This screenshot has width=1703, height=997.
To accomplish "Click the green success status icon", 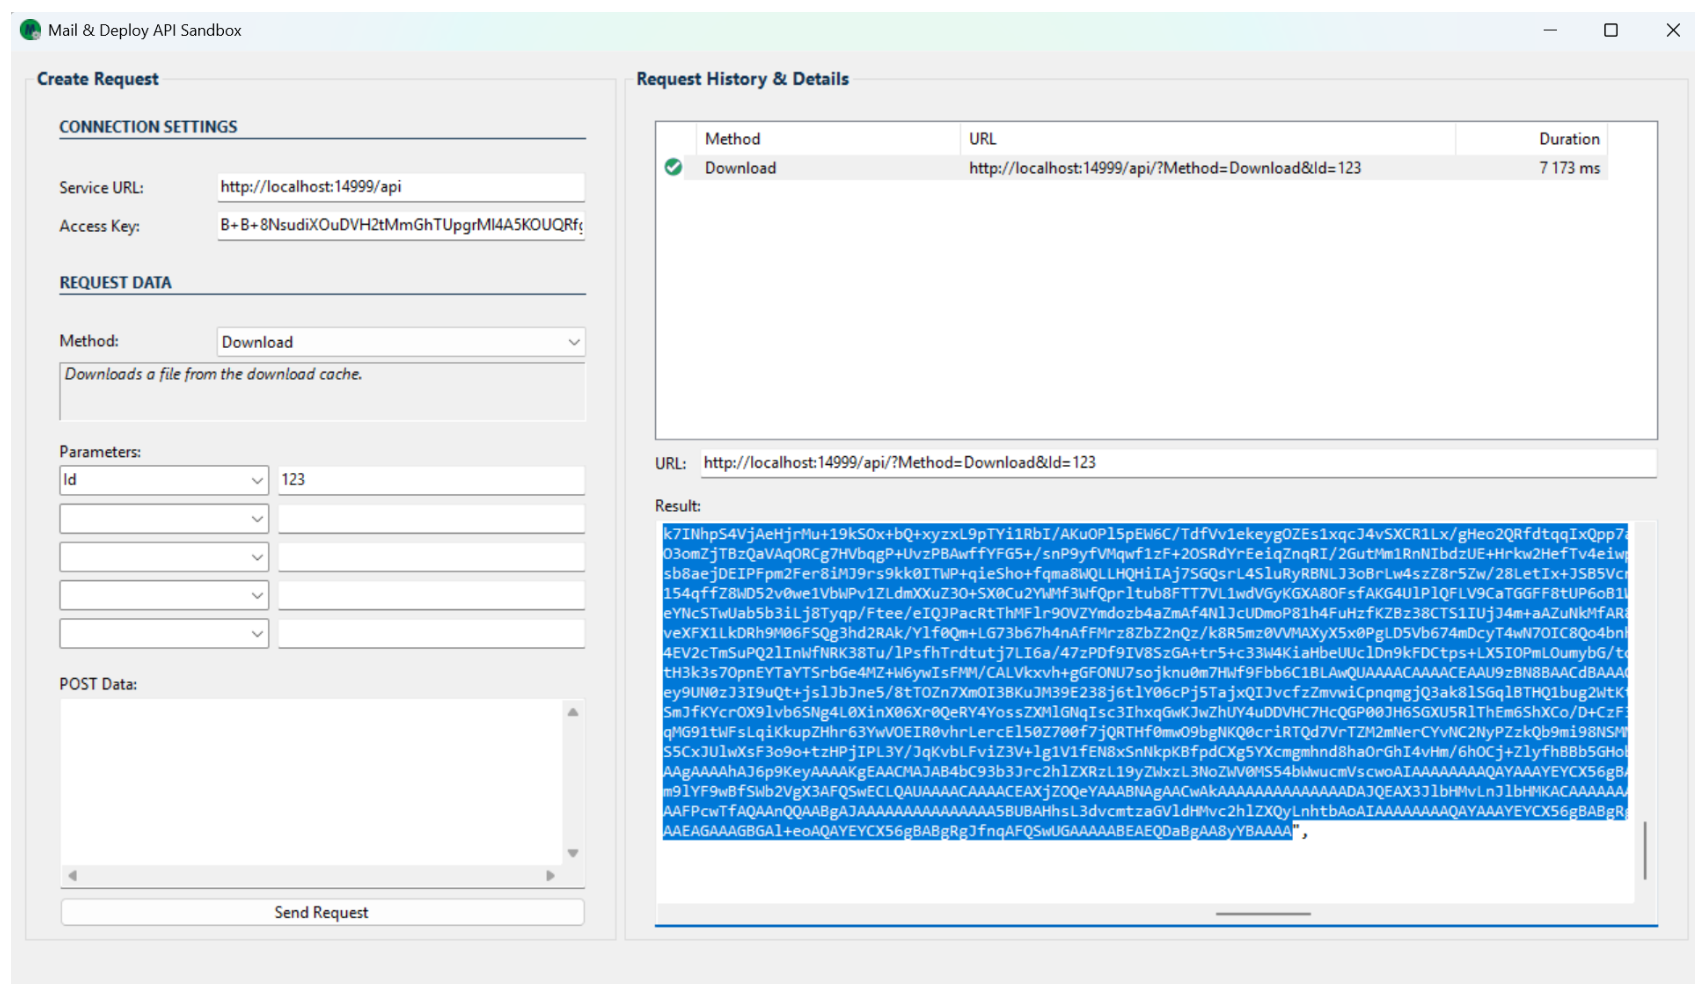I will (673, 168).
